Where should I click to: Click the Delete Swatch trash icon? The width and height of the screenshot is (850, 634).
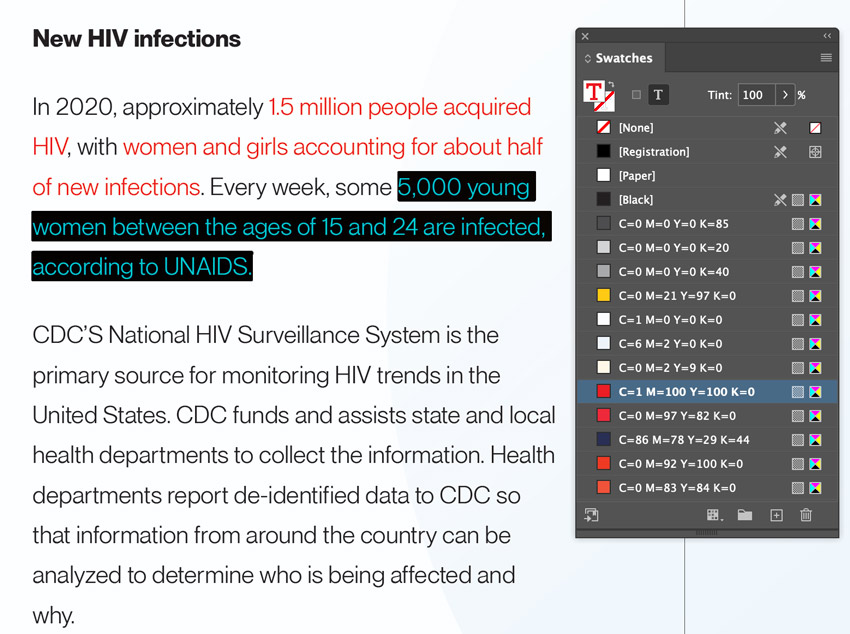(x=806, y=515)
